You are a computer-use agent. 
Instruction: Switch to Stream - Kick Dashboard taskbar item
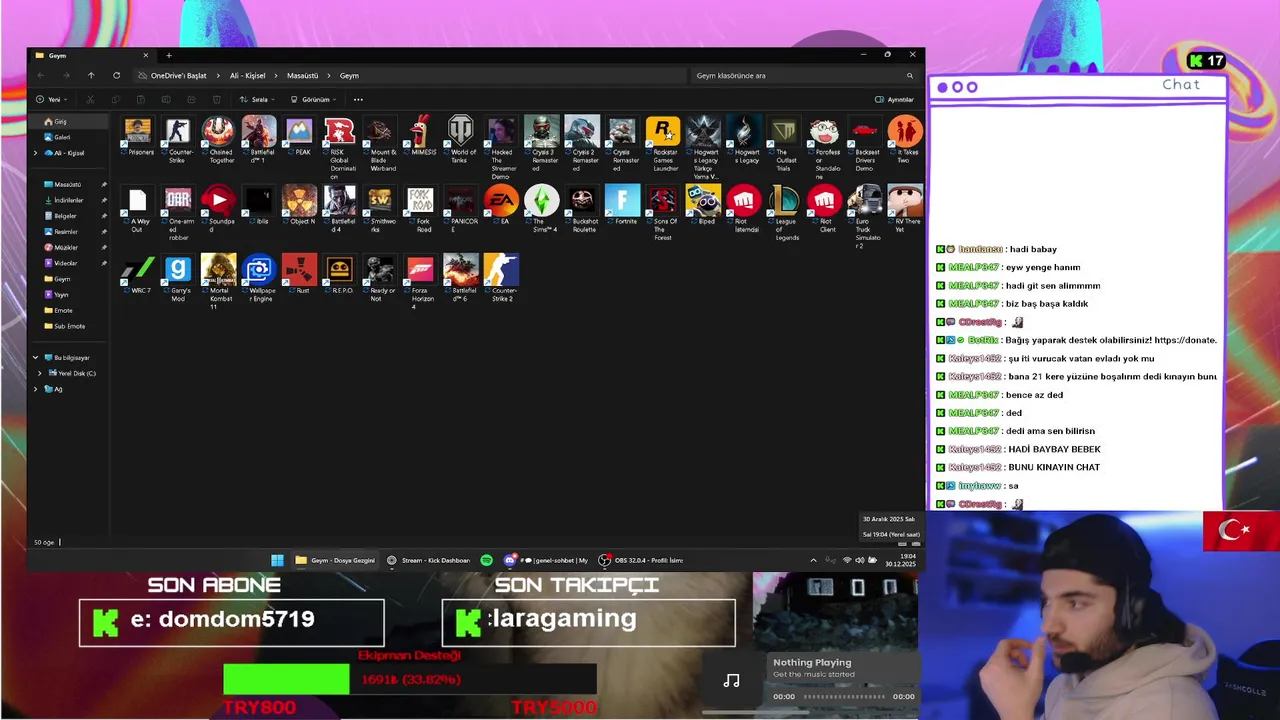click(x=429, y=560)
